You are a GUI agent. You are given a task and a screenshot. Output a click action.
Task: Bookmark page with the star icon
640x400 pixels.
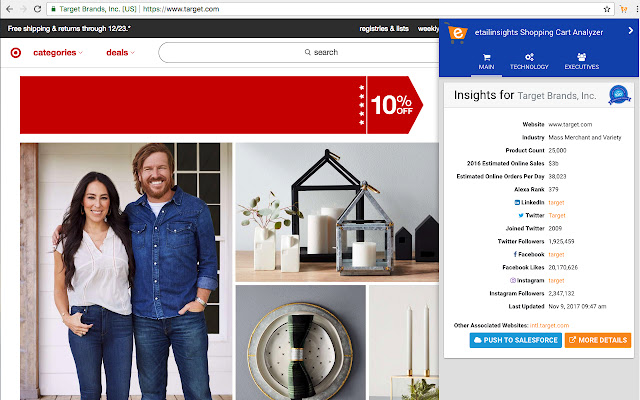(607, 9)
